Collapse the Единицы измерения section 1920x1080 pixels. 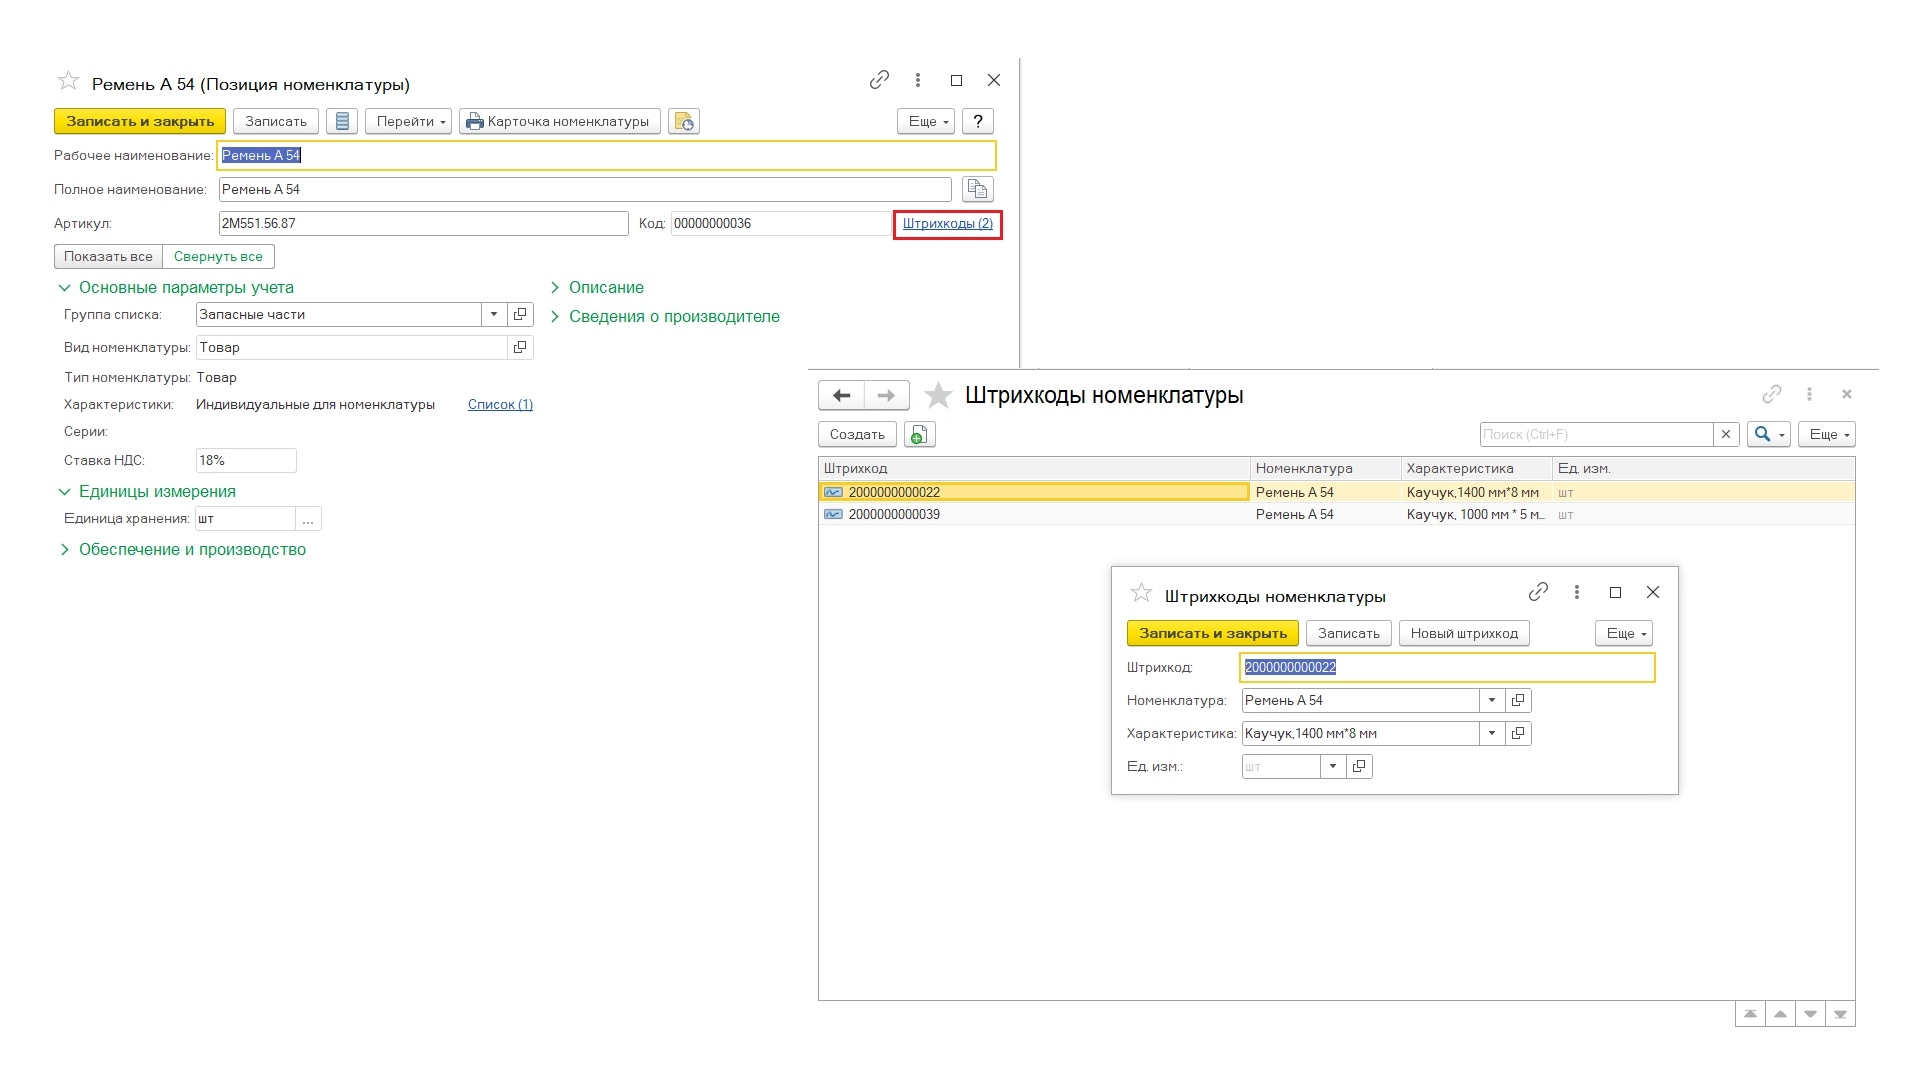click(x=157, y=492)
